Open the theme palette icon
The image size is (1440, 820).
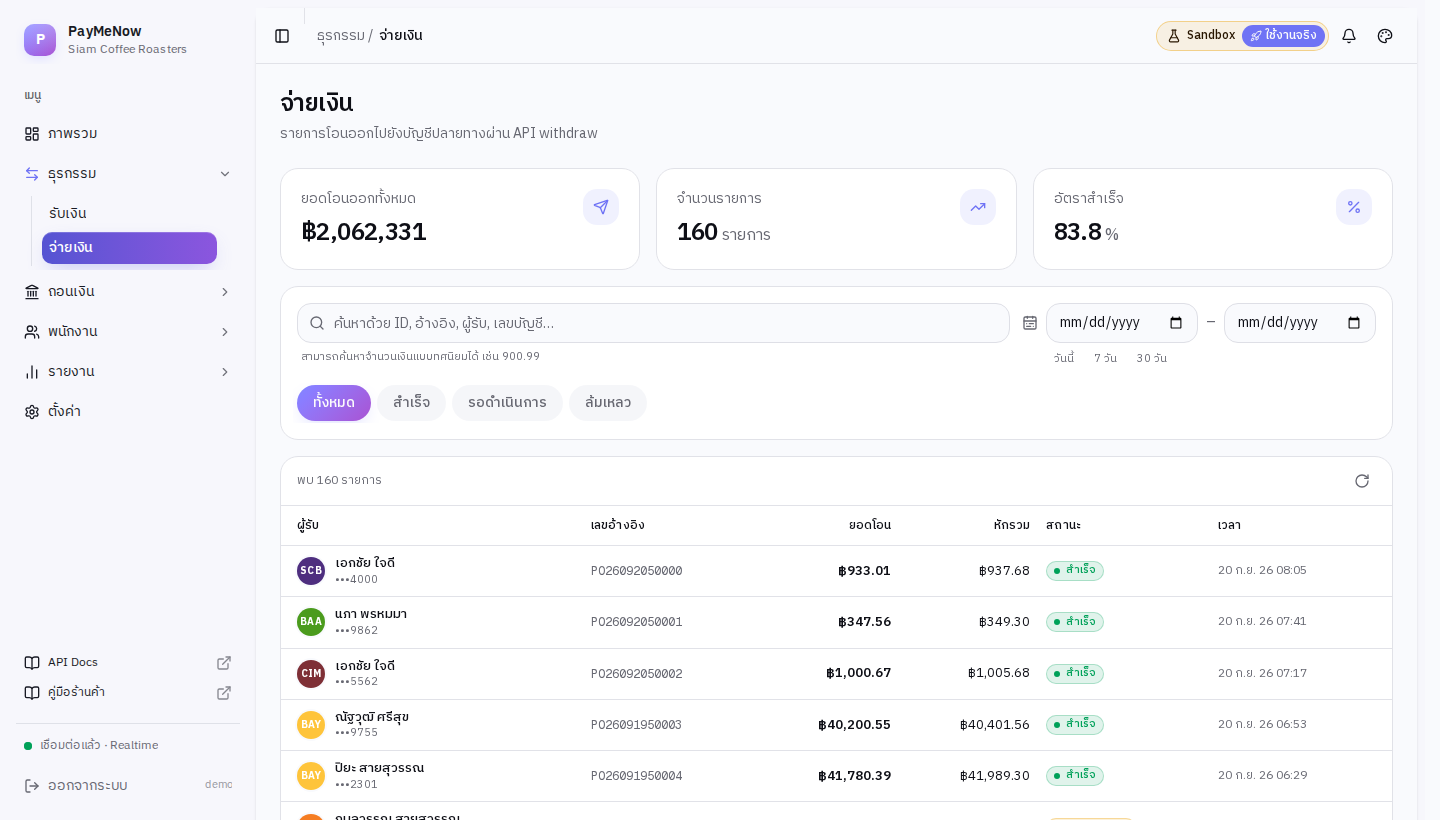pos(1385,36)
